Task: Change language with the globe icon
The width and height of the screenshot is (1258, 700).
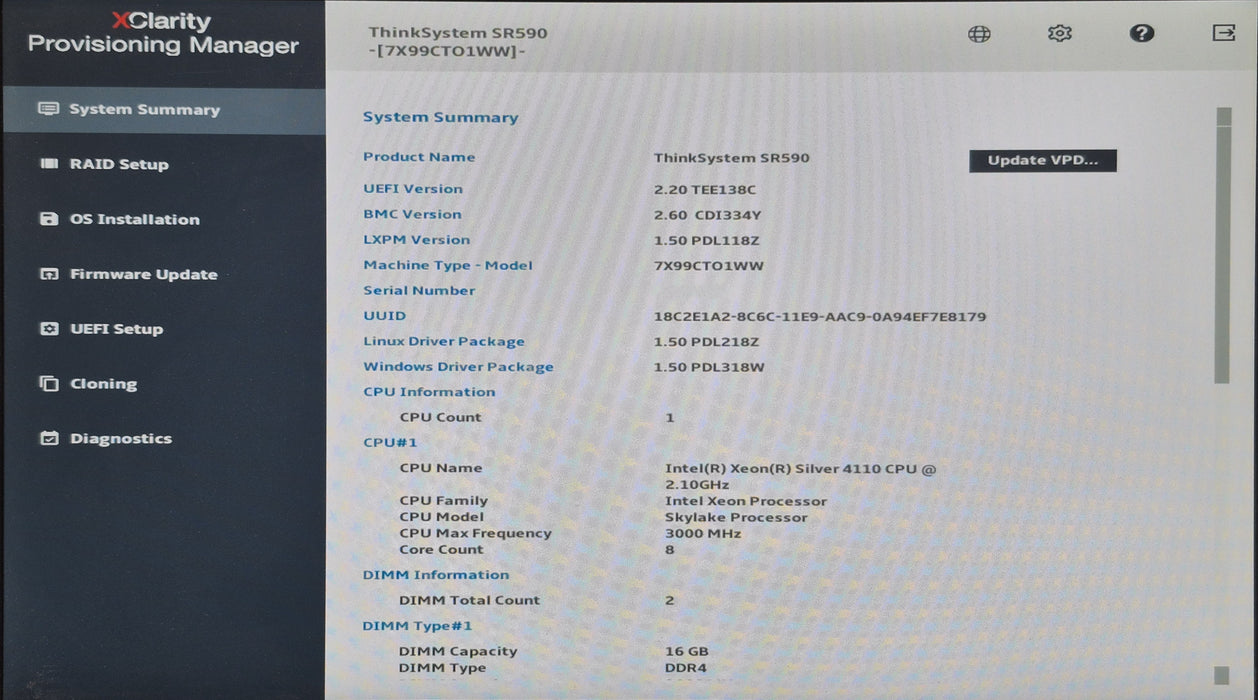Action: point(978,33)
